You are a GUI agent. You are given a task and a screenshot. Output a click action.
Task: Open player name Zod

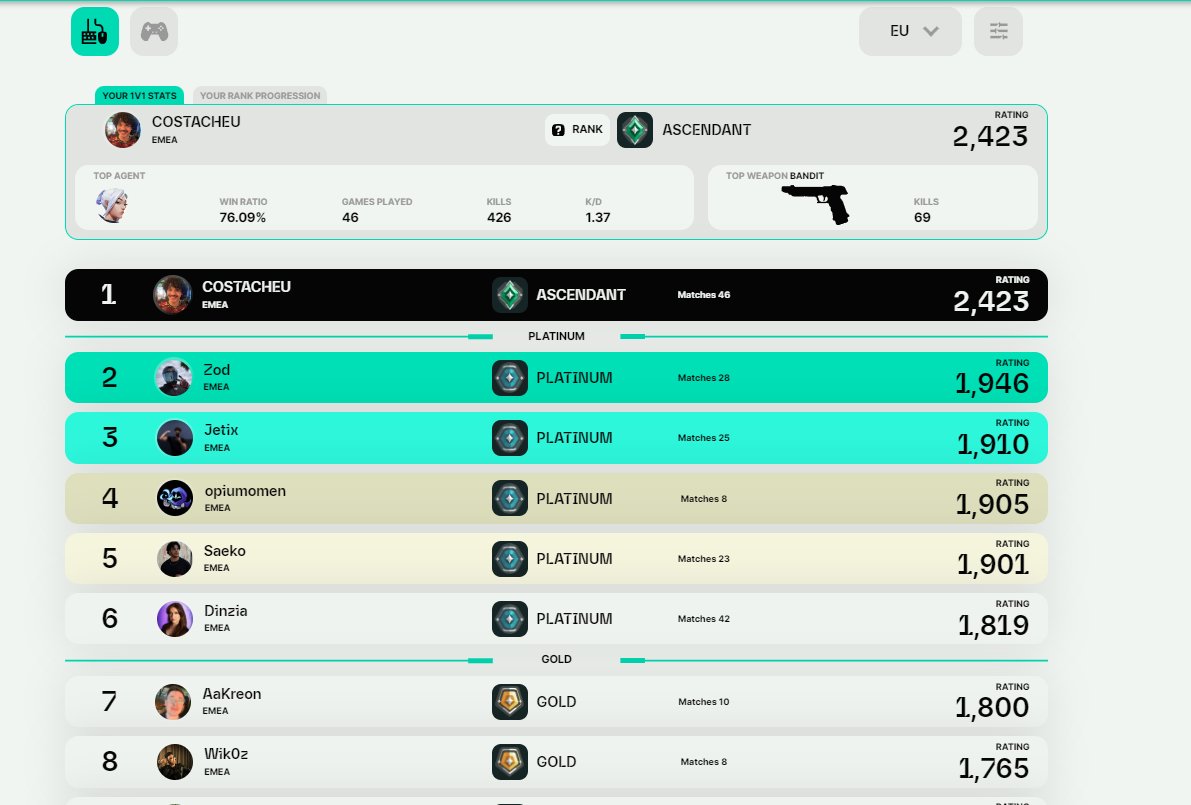[x=216, y=370]
